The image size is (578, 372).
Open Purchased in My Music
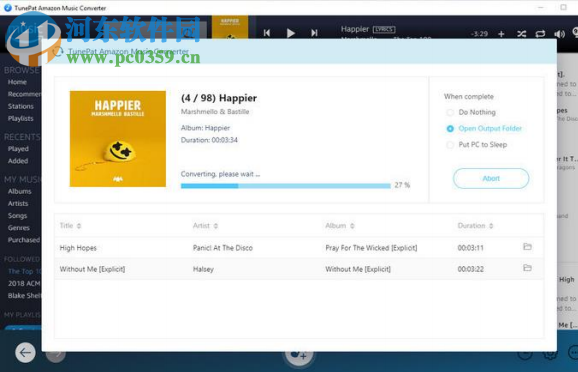(x=24, y=240)
